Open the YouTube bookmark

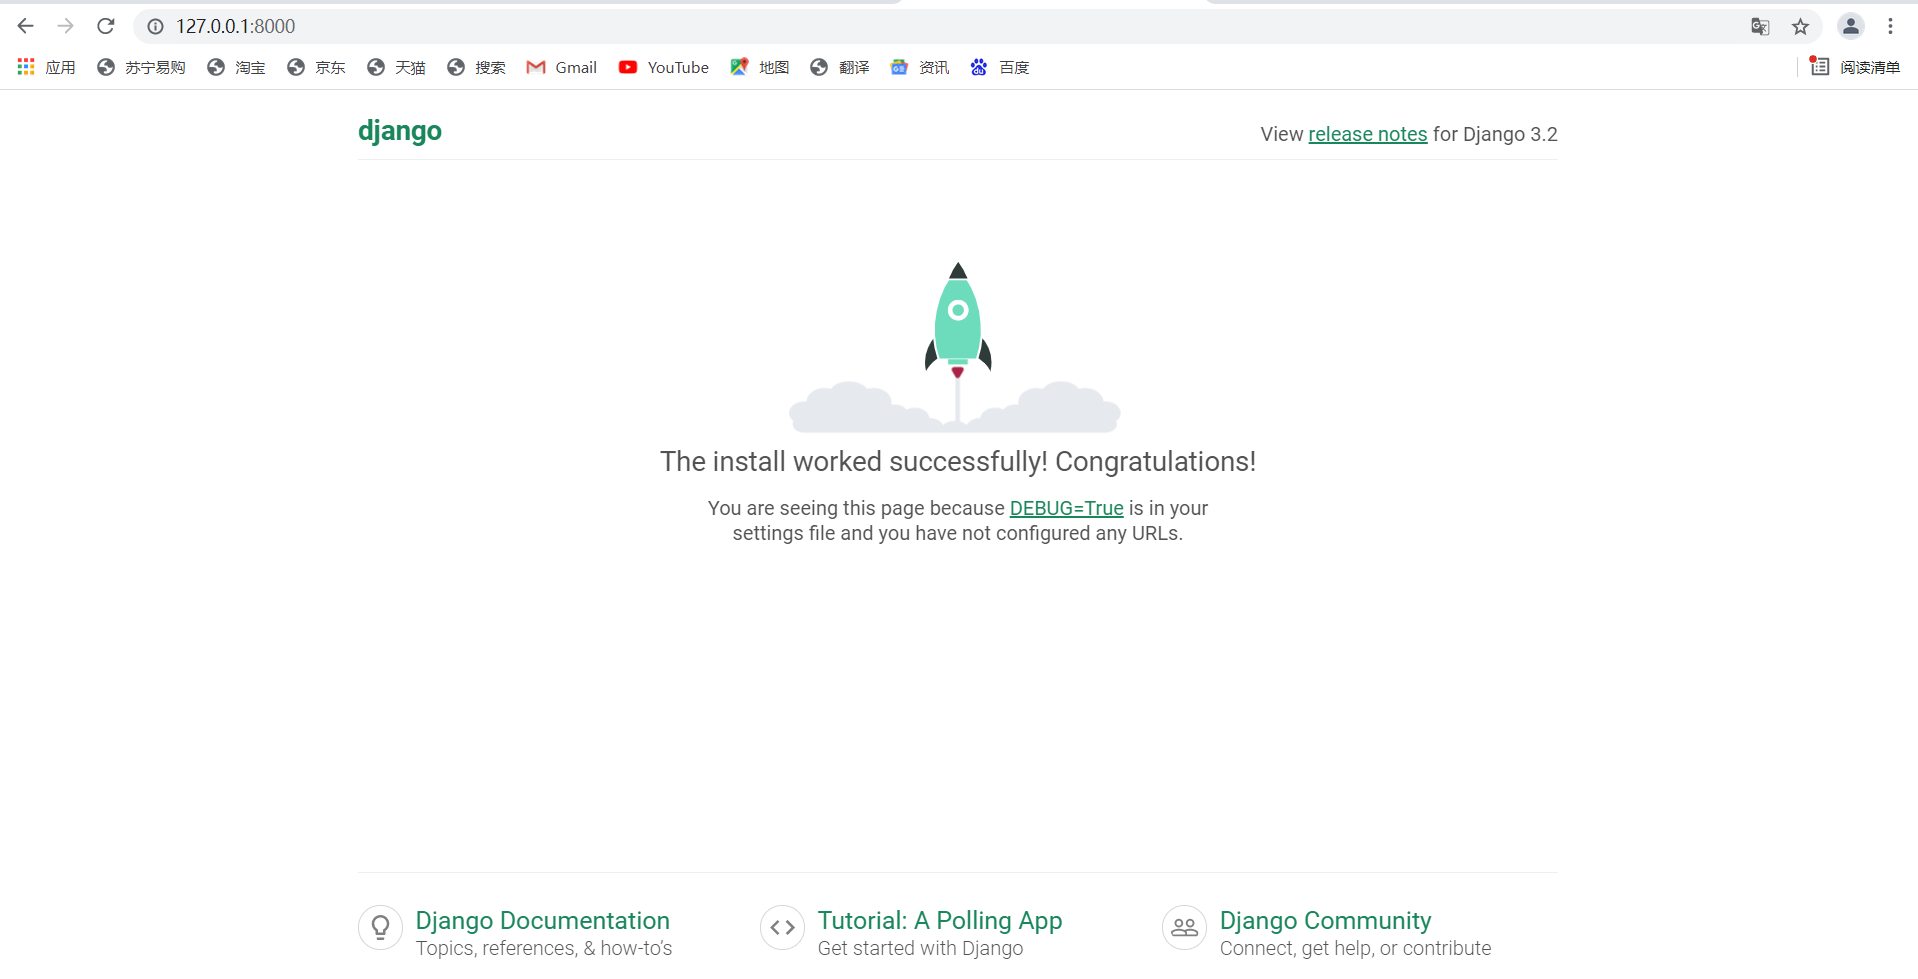tap(664, 67)
